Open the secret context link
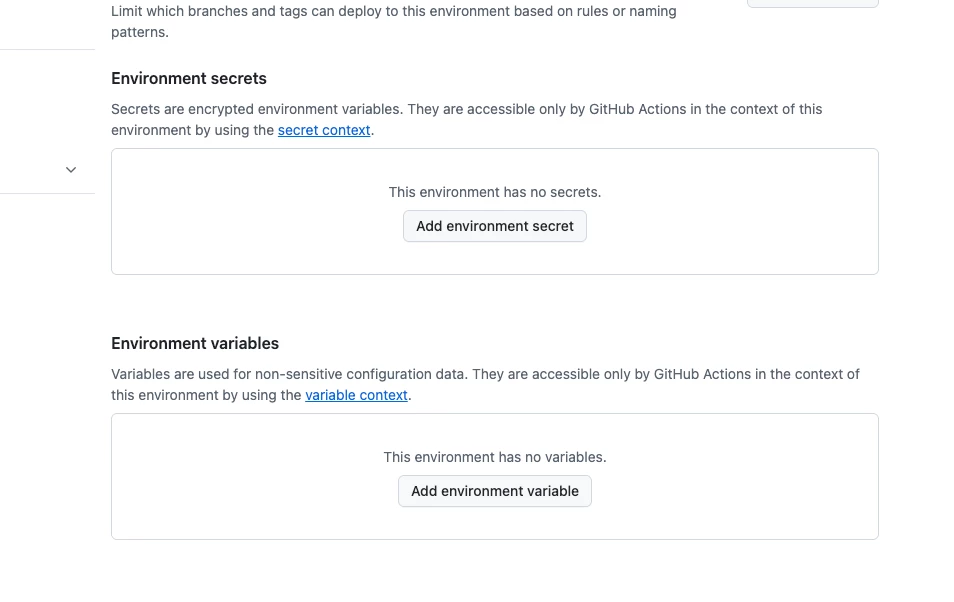954x602 pixels. 324,130
